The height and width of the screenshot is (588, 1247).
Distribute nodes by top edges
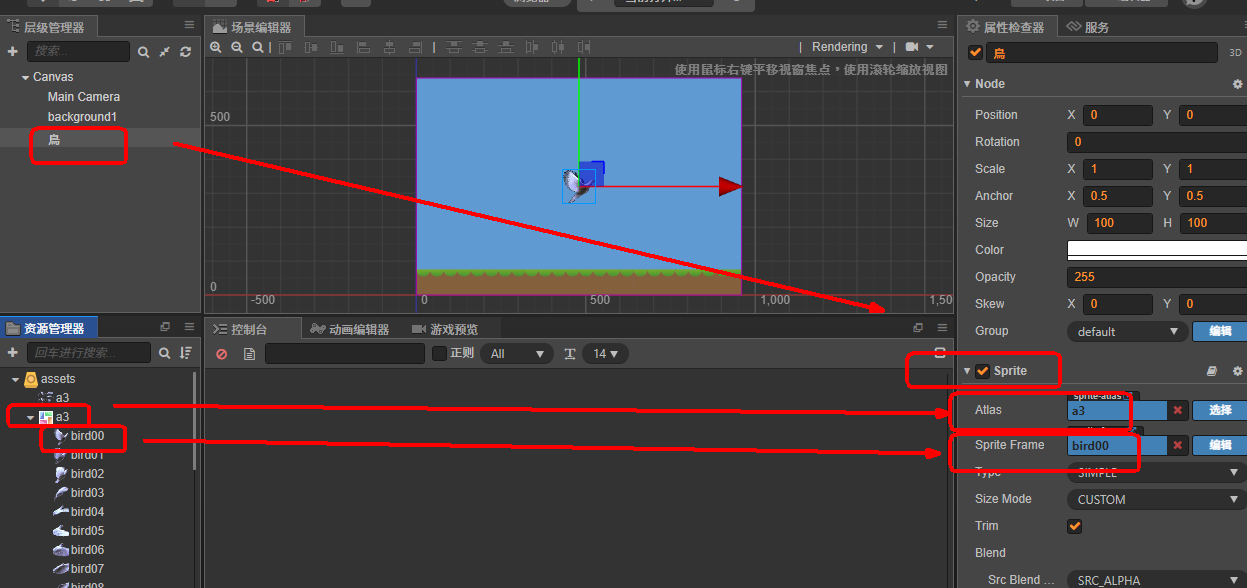pyautogui.click(x=454, y=47)
